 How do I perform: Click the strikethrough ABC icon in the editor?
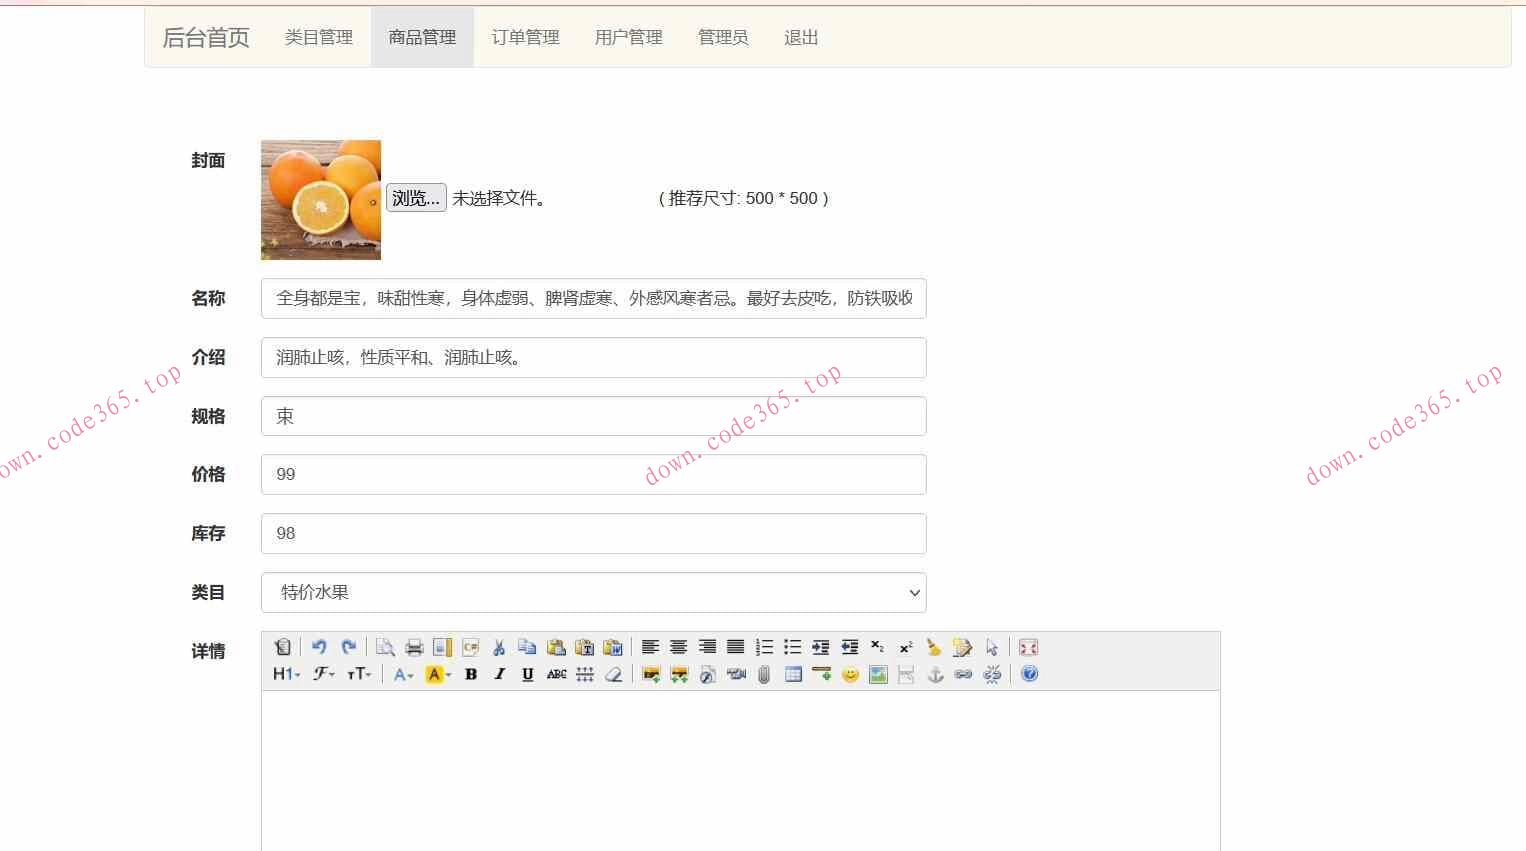click(x=557, y=674)
